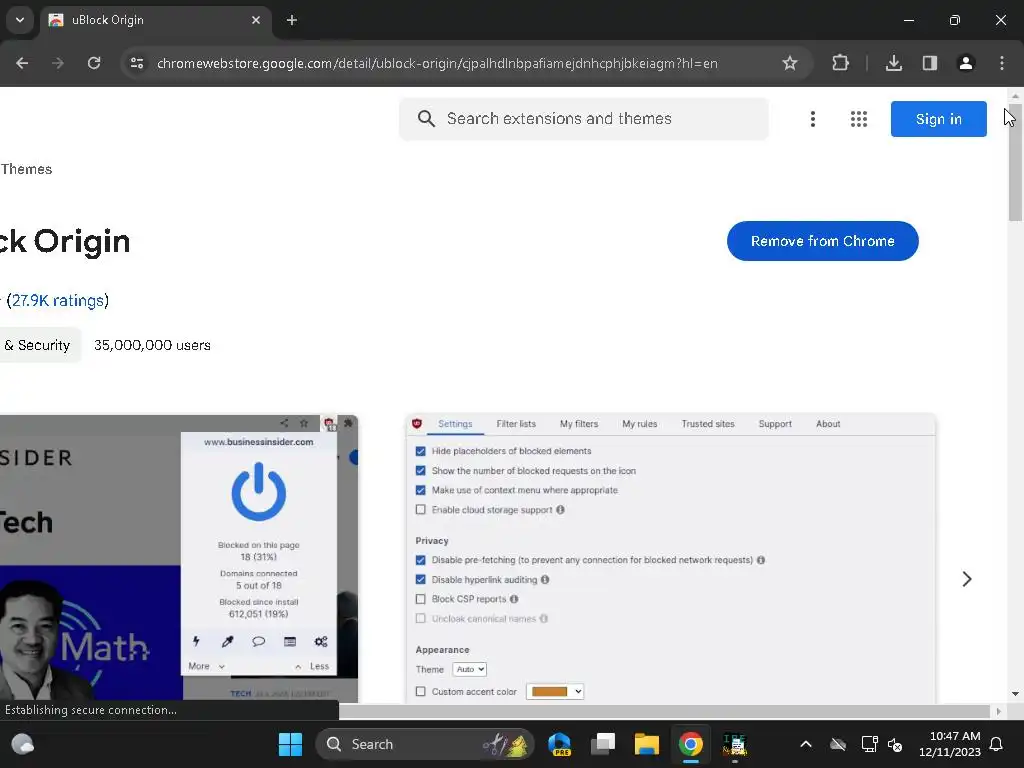Select the Settings tab in screenshot
The width and height of the screenshot is (1024, 768).
(455, 424)
